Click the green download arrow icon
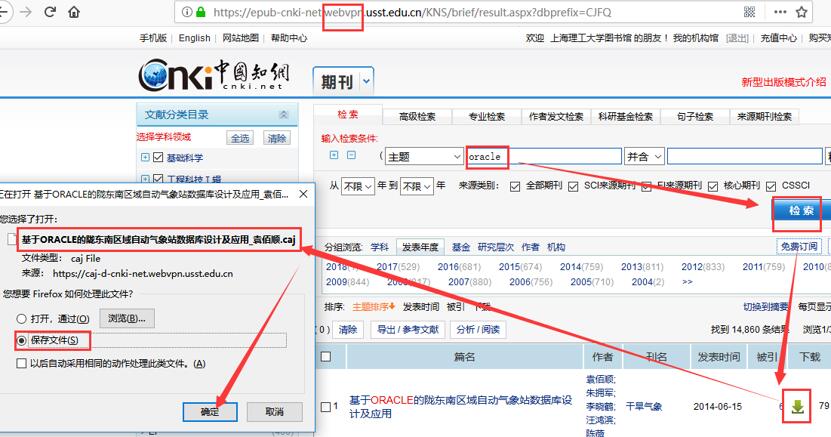Viewport: 831px width, 437px height. click(x=797, y=407)
